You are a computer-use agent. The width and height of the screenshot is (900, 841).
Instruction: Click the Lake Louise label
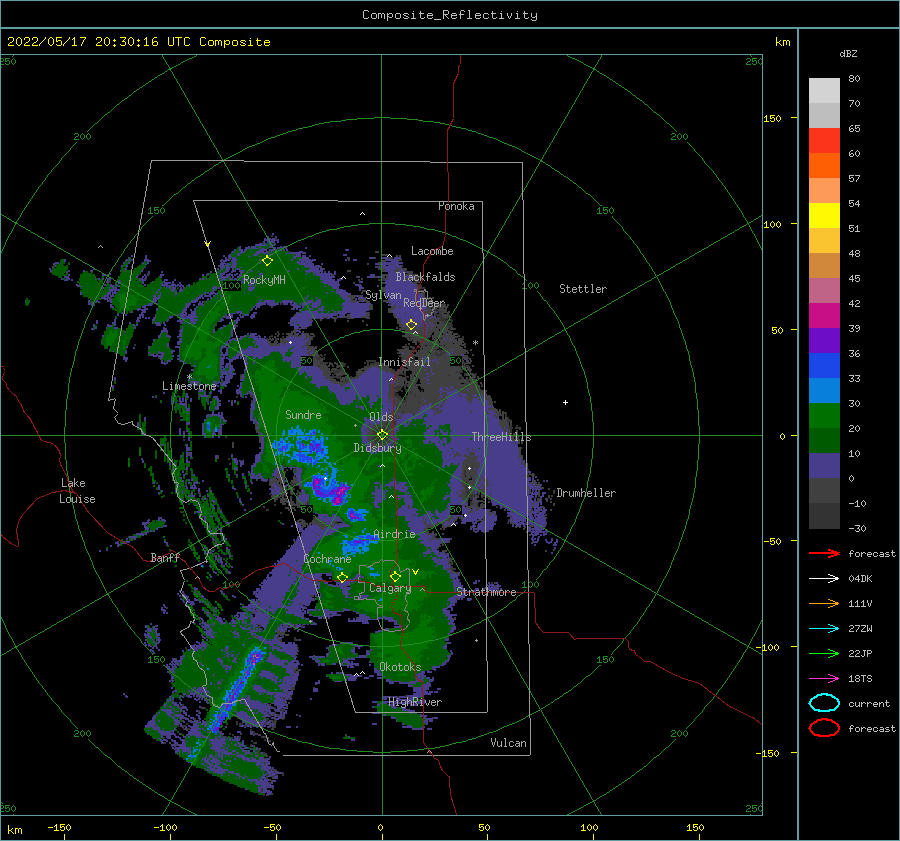77,491
